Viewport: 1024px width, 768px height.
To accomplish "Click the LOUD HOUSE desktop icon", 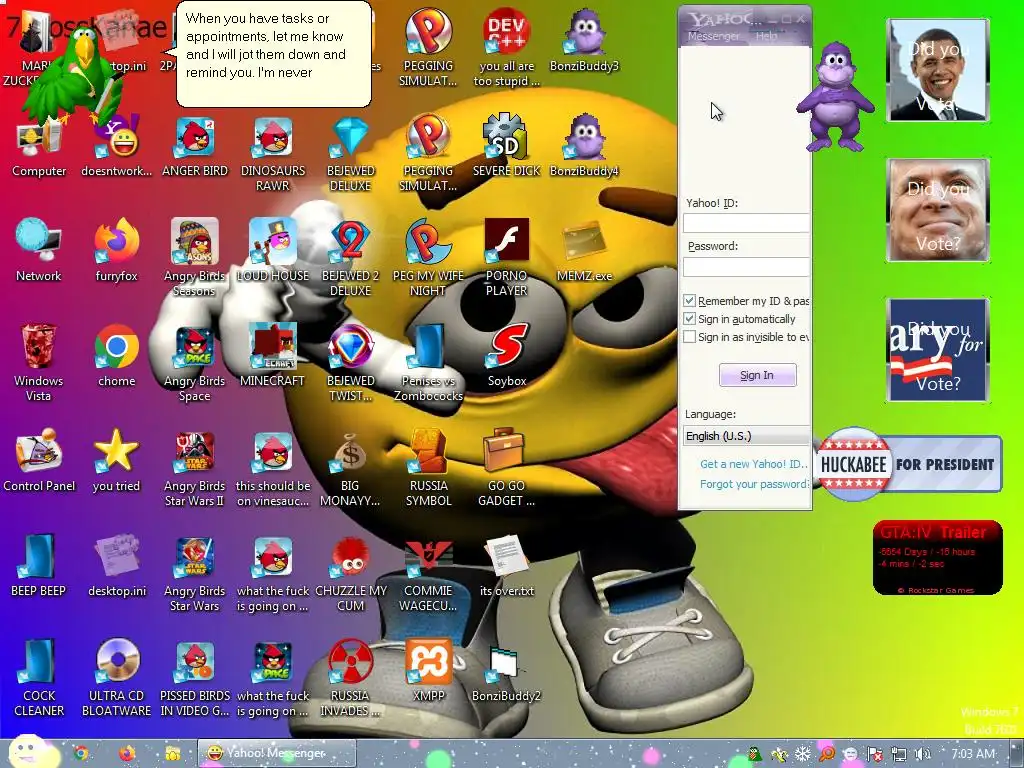I will (x=273, y=242).
